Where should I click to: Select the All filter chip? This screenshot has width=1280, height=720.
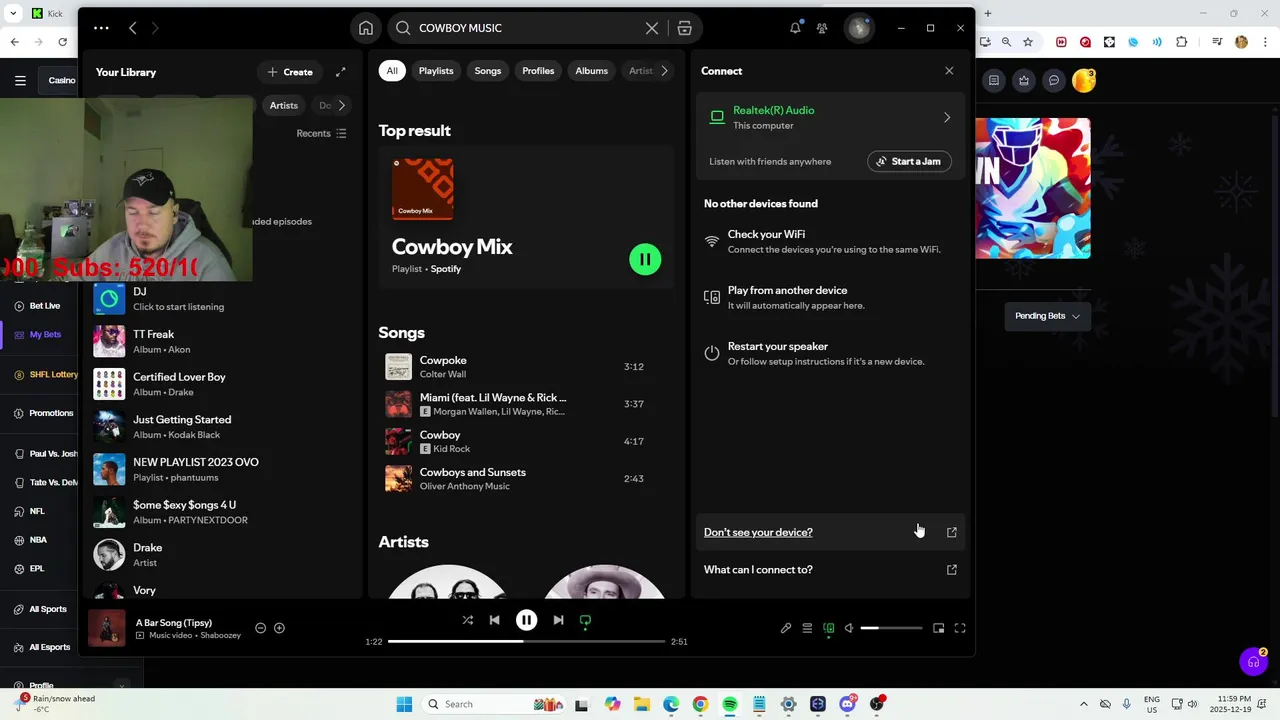[392, 71]
